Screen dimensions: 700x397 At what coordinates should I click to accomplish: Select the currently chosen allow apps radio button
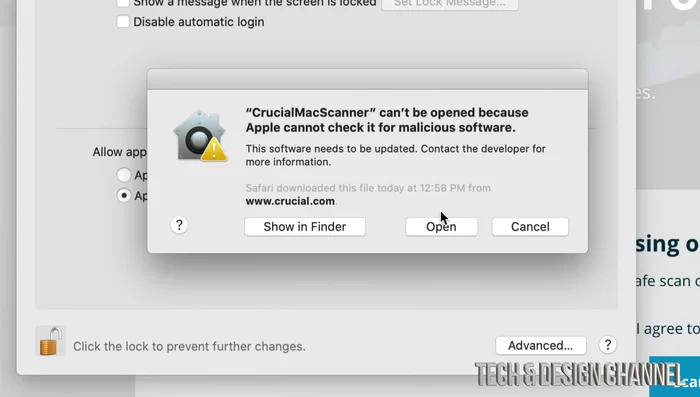coord(124,196)
